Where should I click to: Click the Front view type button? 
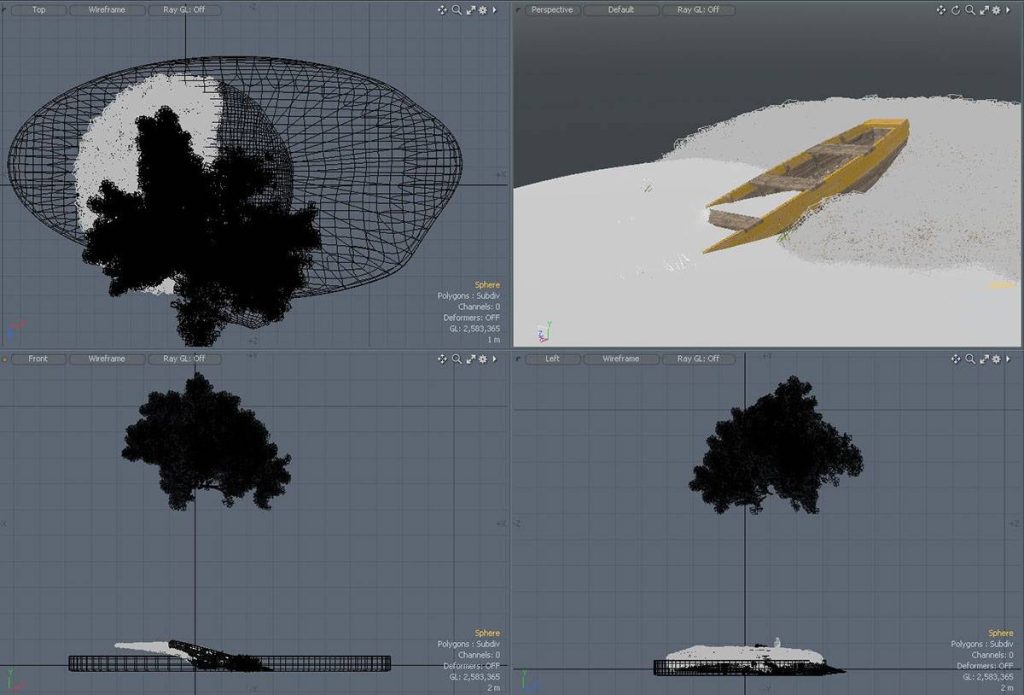38,359
